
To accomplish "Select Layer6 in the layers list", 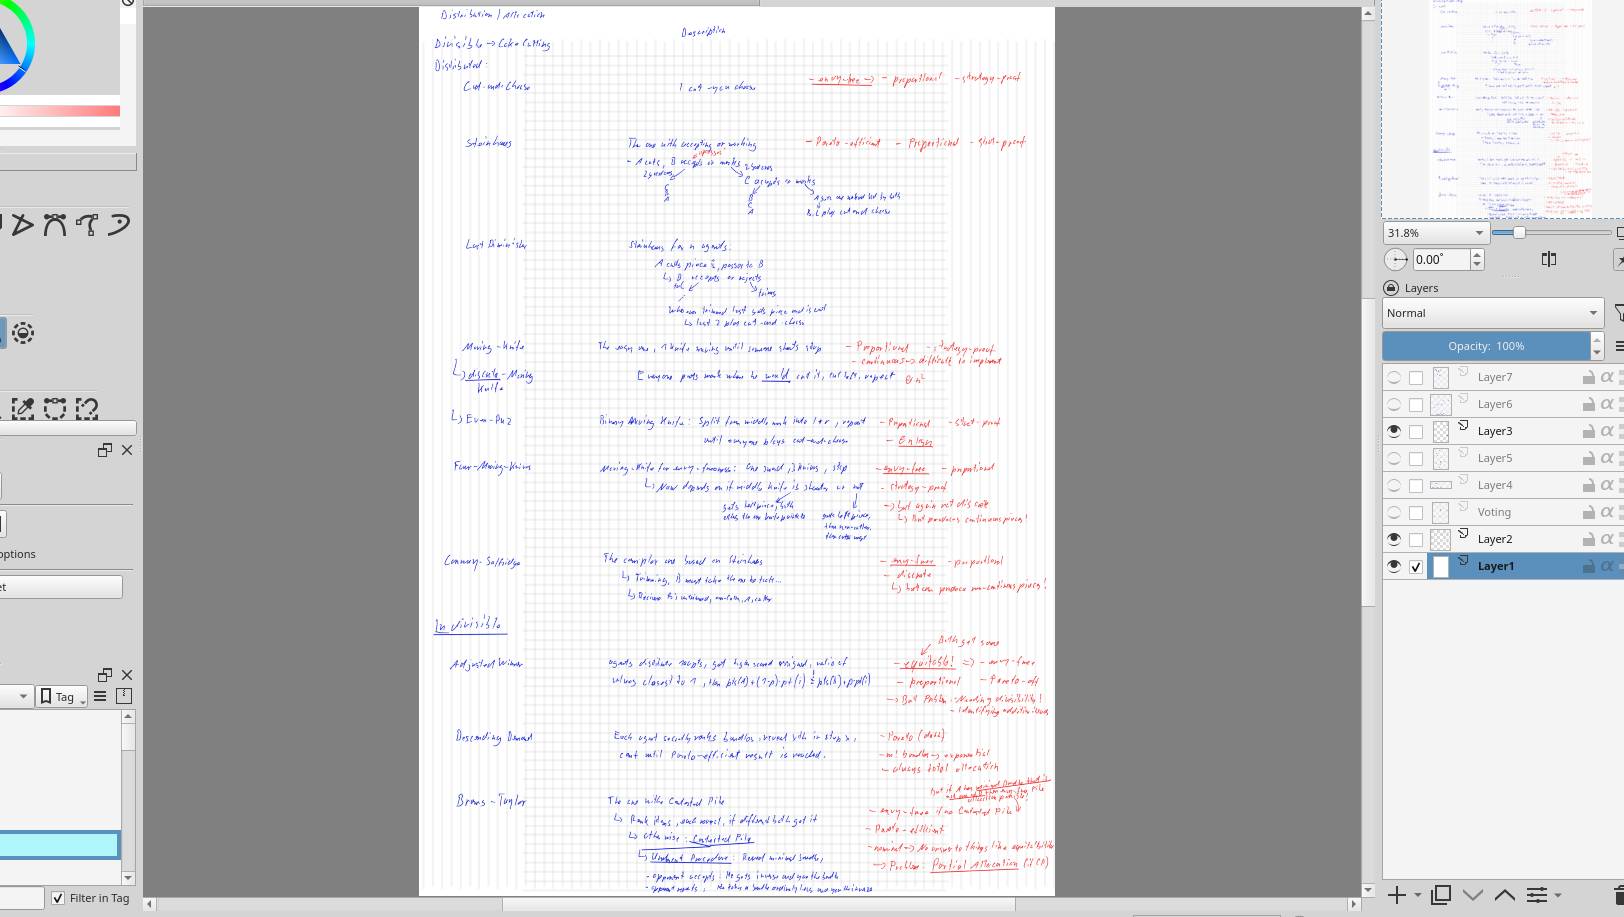I will 1494,404.
